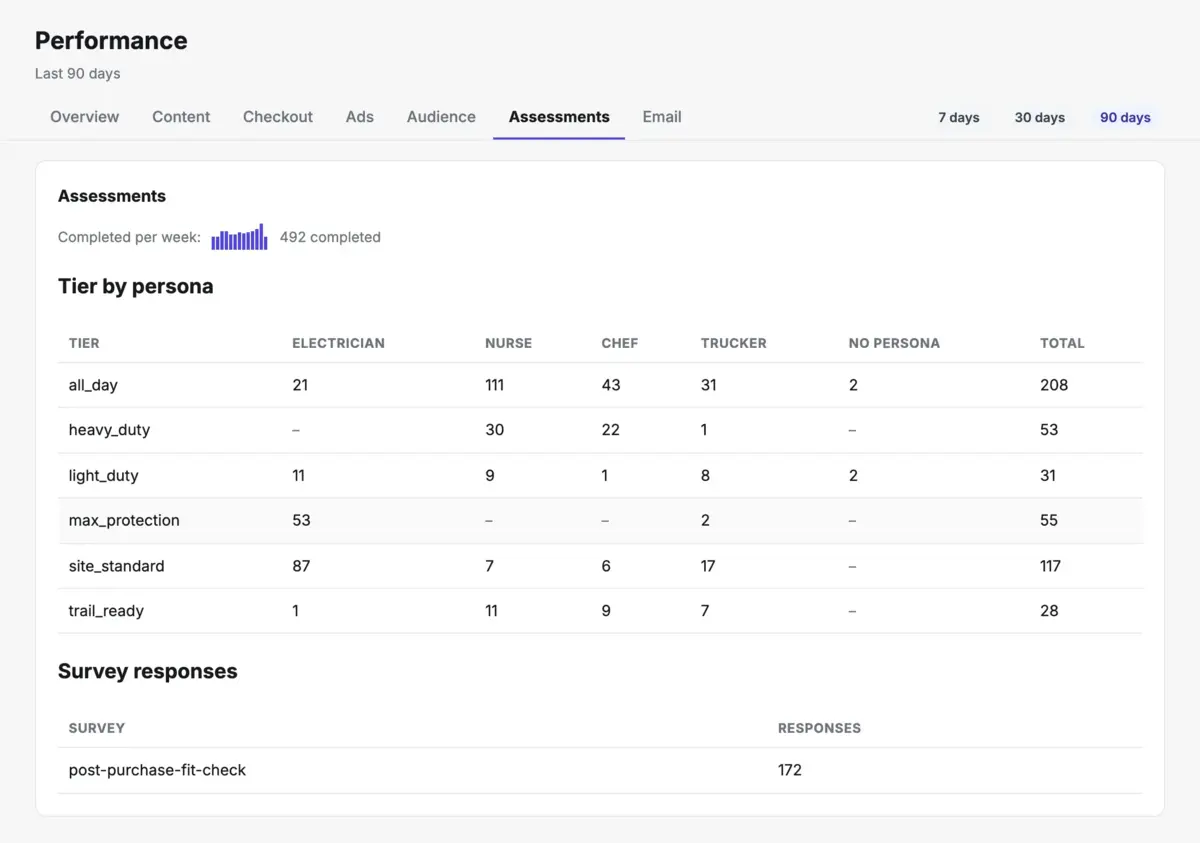Viewport: 1200px width, 843px height.
Task: Click the NO PERSONA column header
Action: [894, 343]
